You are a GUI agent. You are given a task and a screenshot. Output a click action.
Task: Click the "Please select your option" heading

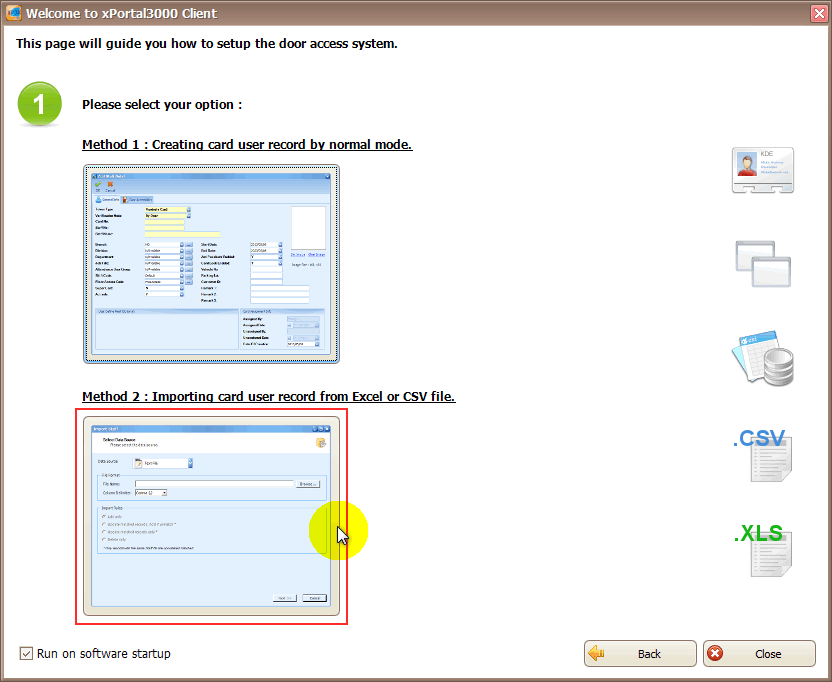pos(162,105)
